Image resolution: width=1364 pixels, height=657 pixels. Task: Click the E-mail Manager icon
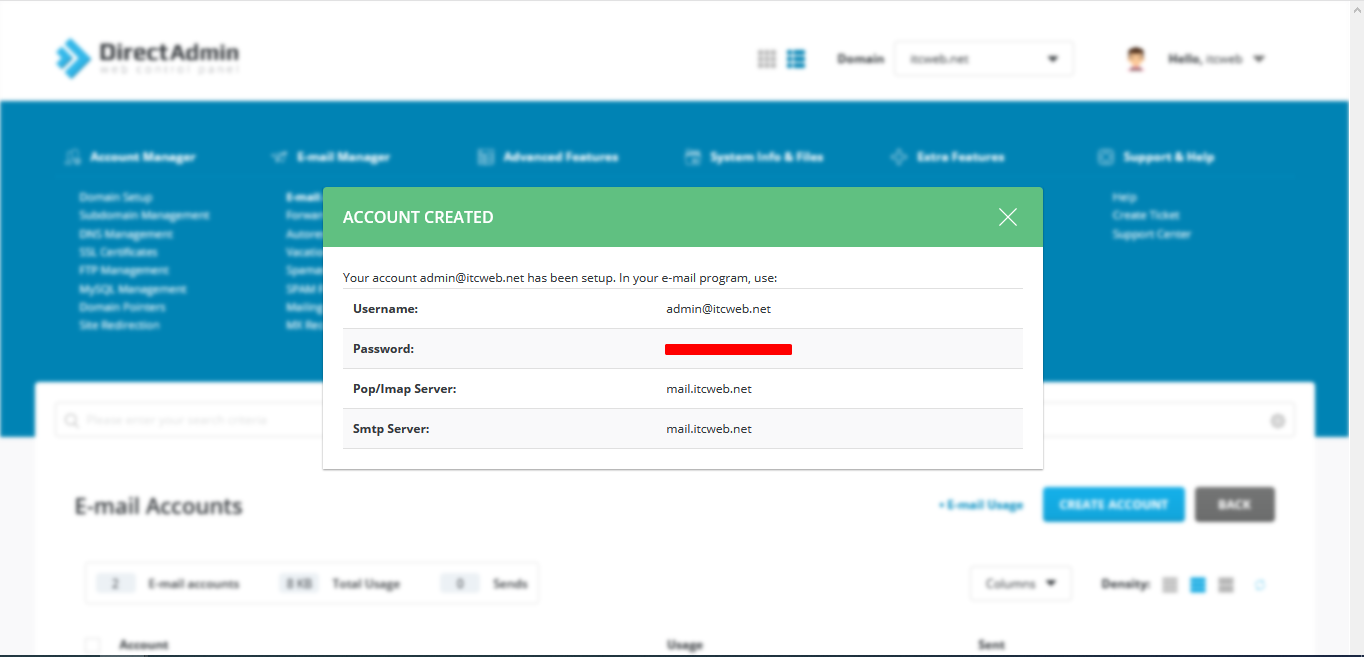pos(278,156)
